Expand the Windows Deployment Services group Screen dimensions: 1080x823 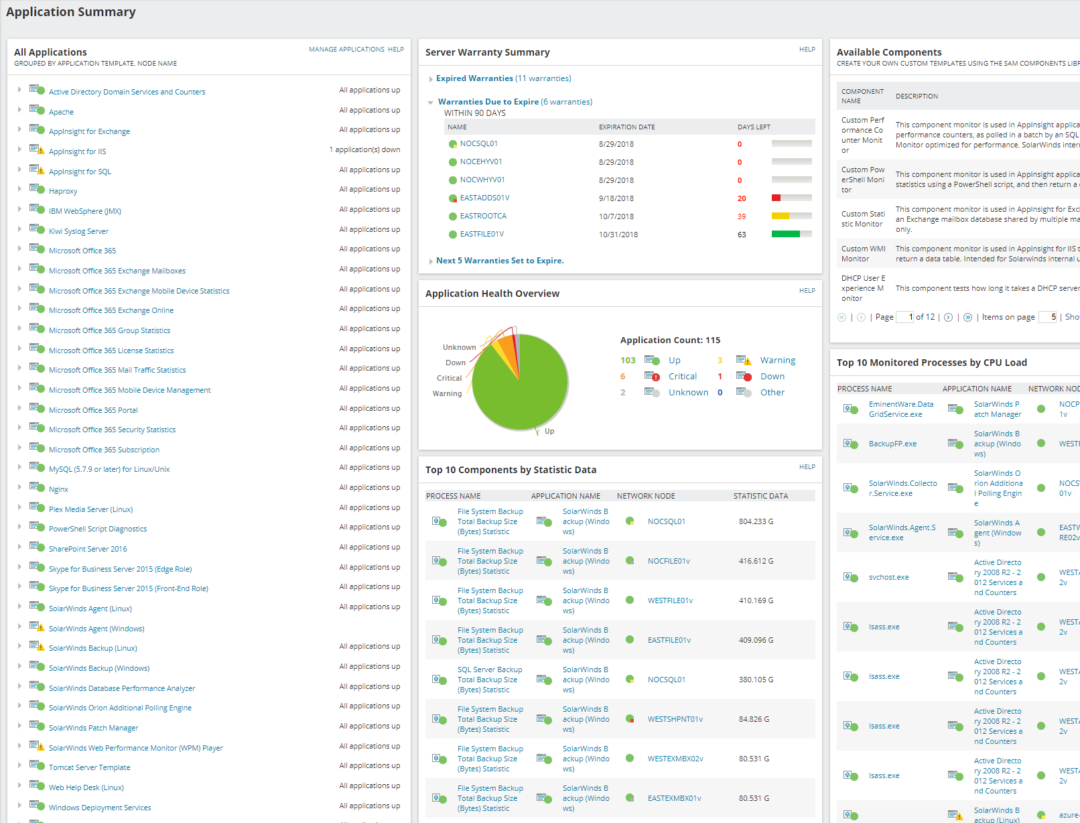19,806
